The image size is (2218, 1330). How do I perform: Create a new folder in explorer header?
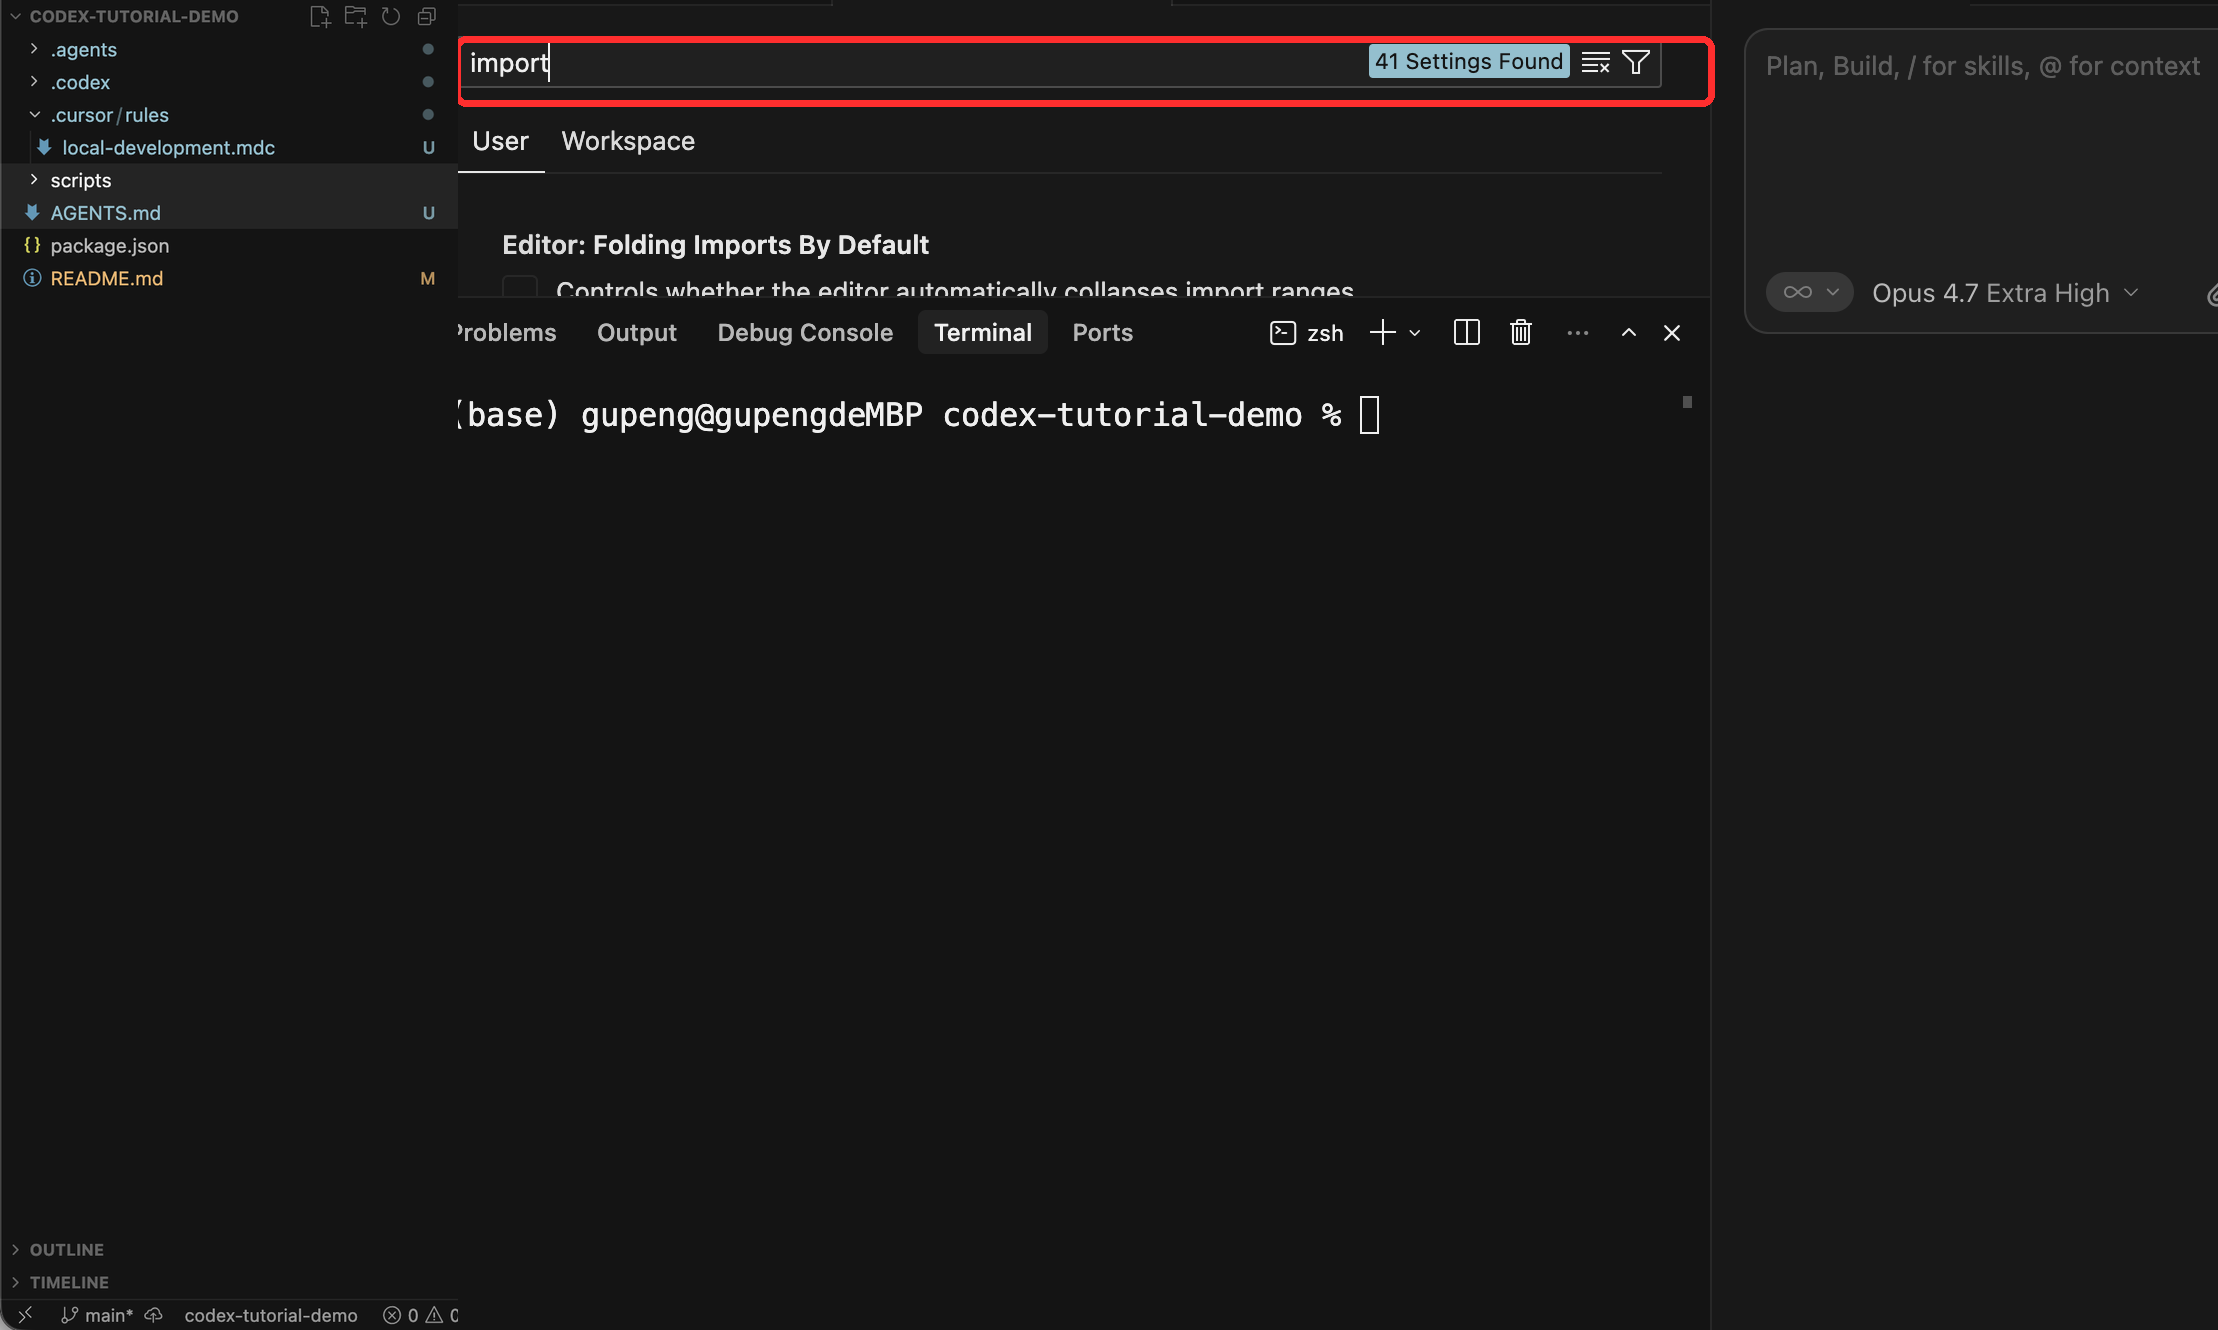tap(355, 16)
